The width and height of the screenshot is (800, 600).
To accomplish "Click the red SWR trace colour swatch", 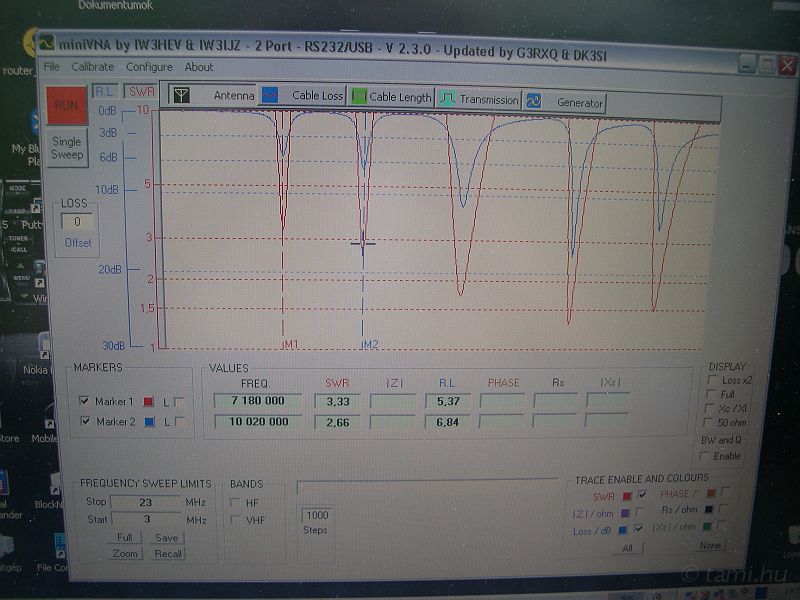I will (626, 495).
